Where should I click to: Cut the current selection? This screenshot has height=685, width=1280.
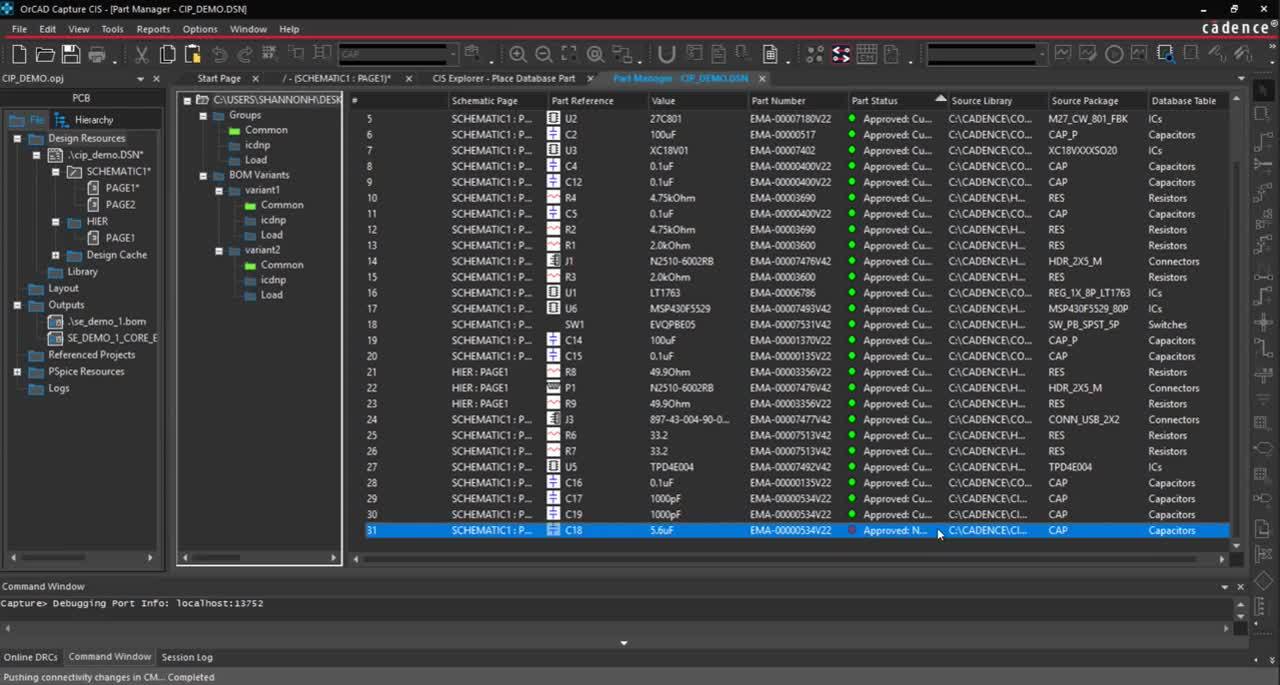click(142, 54)
